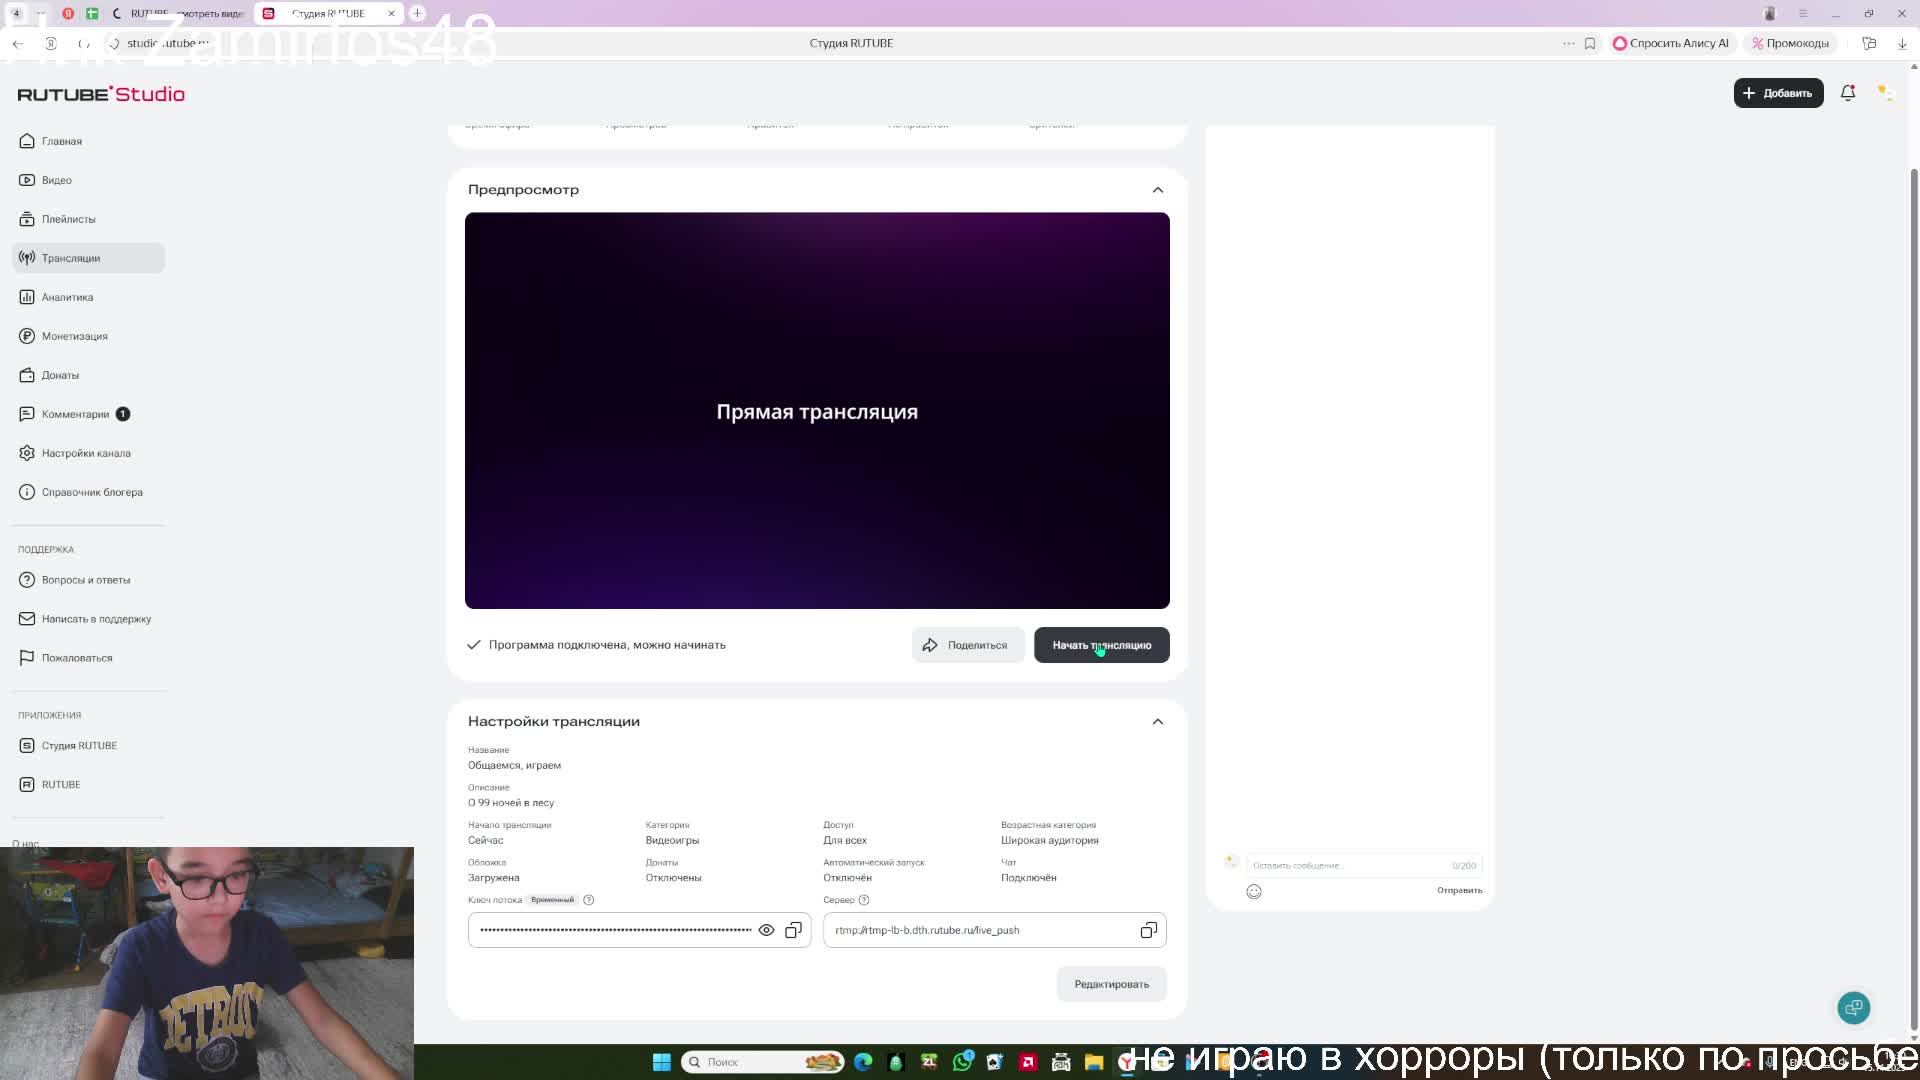Open the notifications bell
This screenshot has width=1920, height=1080.
(x=1848, y=93)
